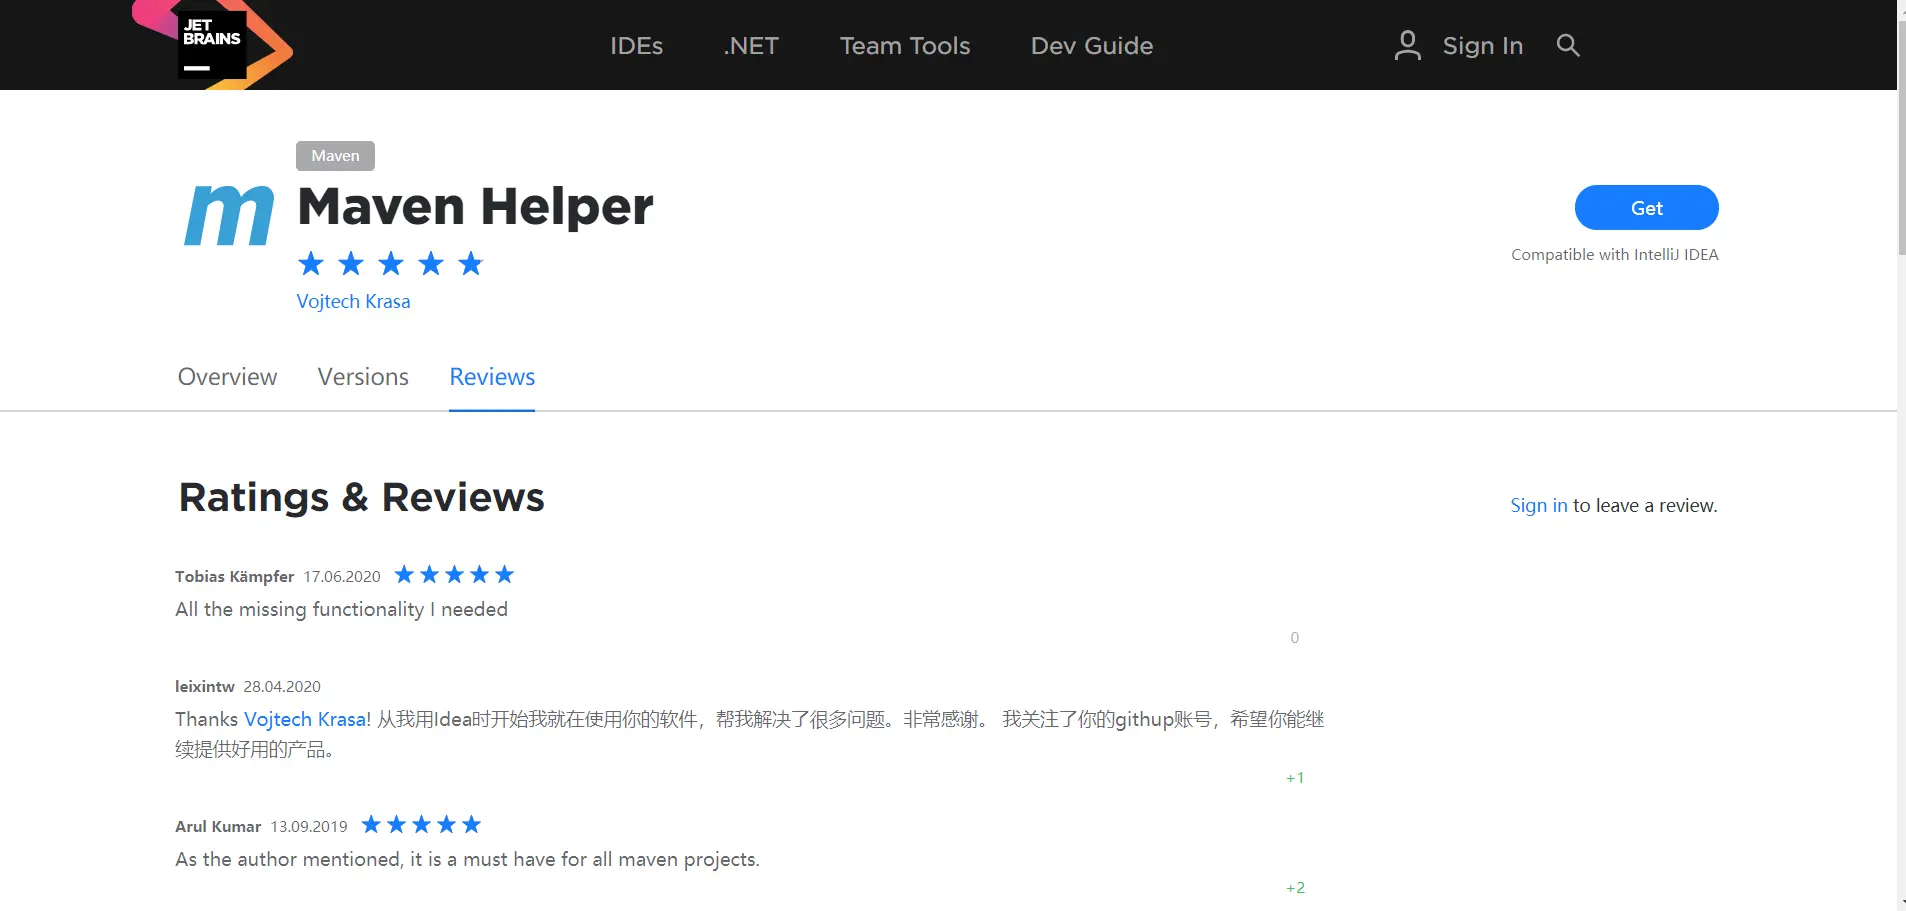This screenshot has width=1906, height=911.
Task: Upvote leixintw's review with +1
Action: tap(1295, 776)
